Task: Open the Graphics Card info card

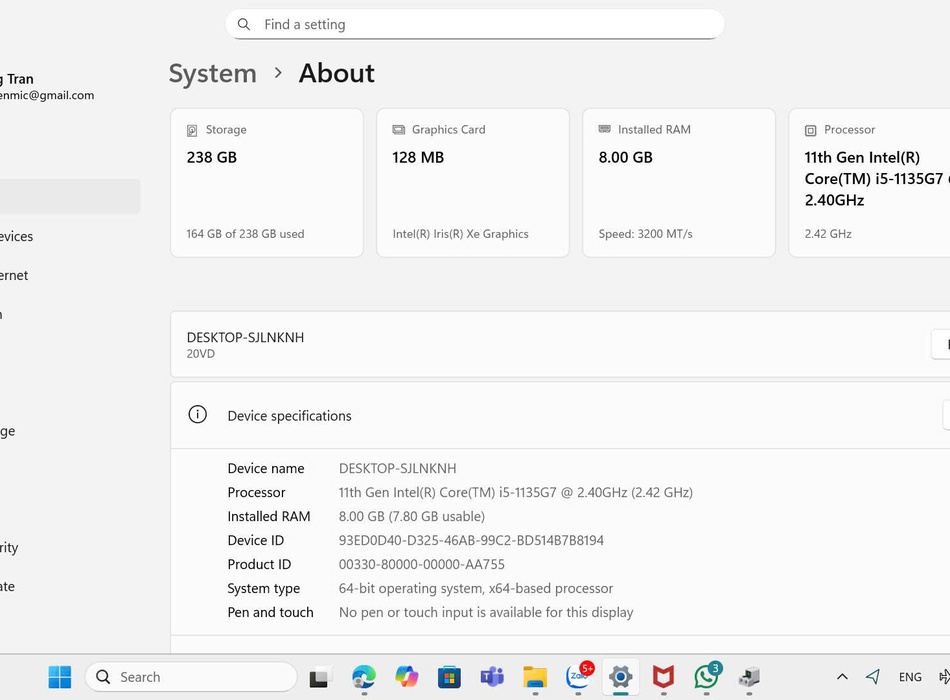Action: pos(473,182)
